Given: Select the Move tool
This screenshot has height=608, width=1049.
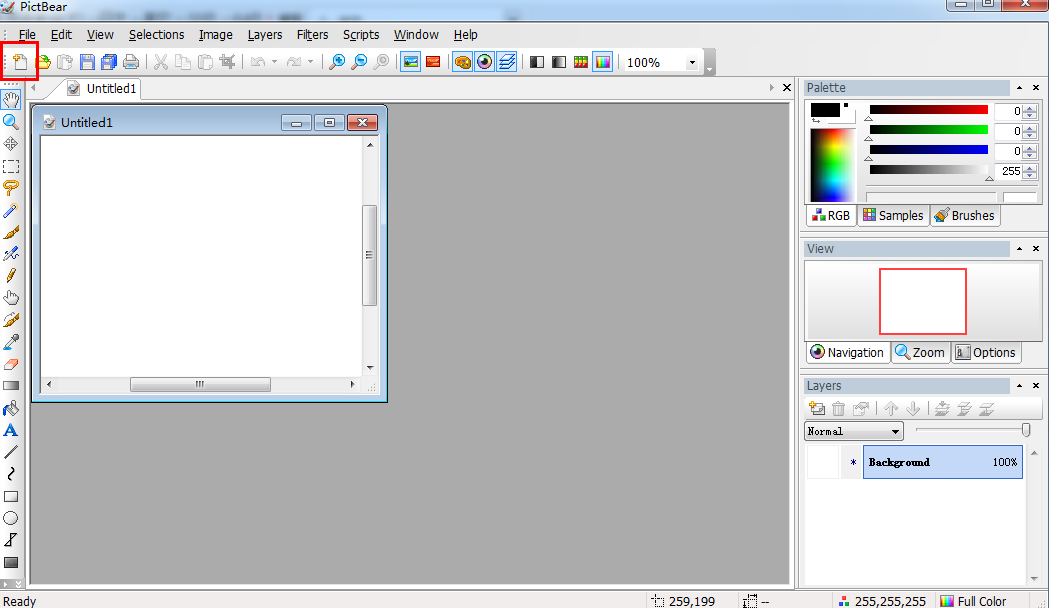Looking at the screenshot, I should point(11,144).
